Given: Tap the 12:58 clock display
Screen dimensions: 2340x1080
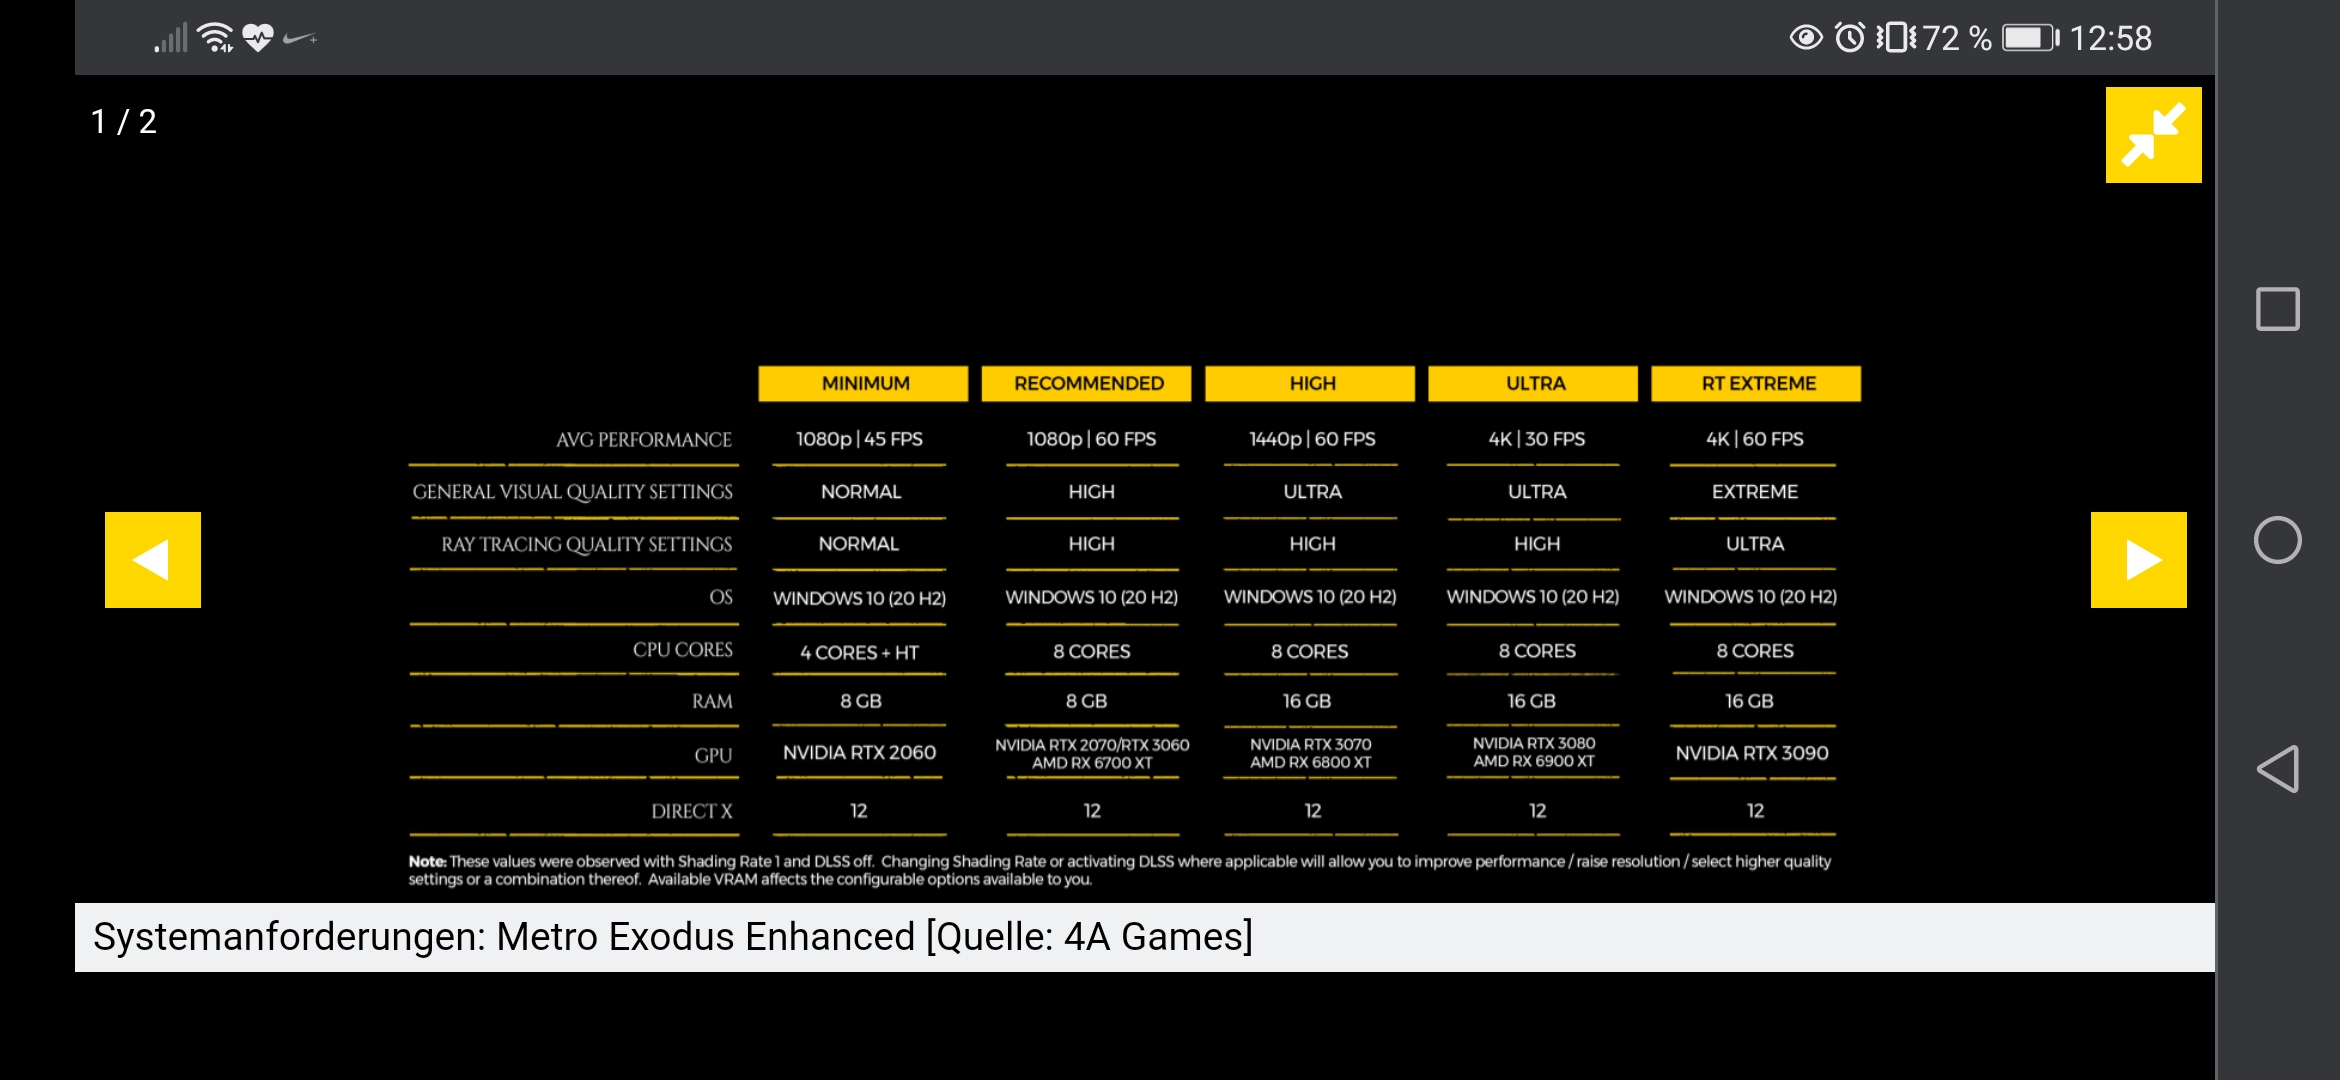Looking at the screenshot, I should coord(2110,38).
